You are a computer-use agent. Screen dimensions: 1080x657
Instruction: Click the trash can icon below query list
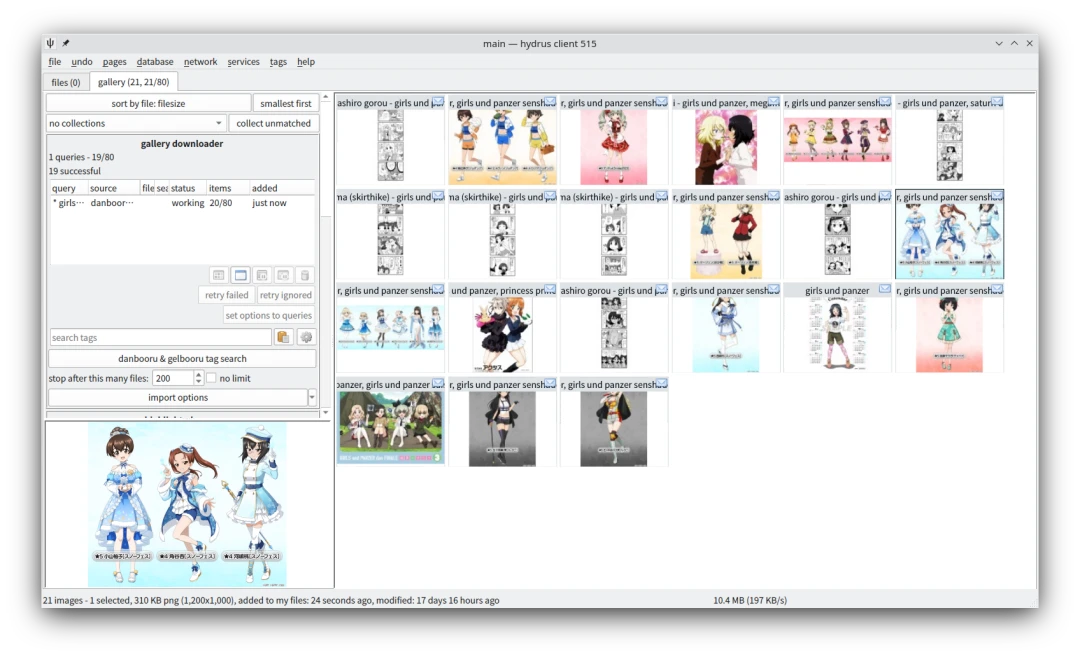click(x=305, y=275)
